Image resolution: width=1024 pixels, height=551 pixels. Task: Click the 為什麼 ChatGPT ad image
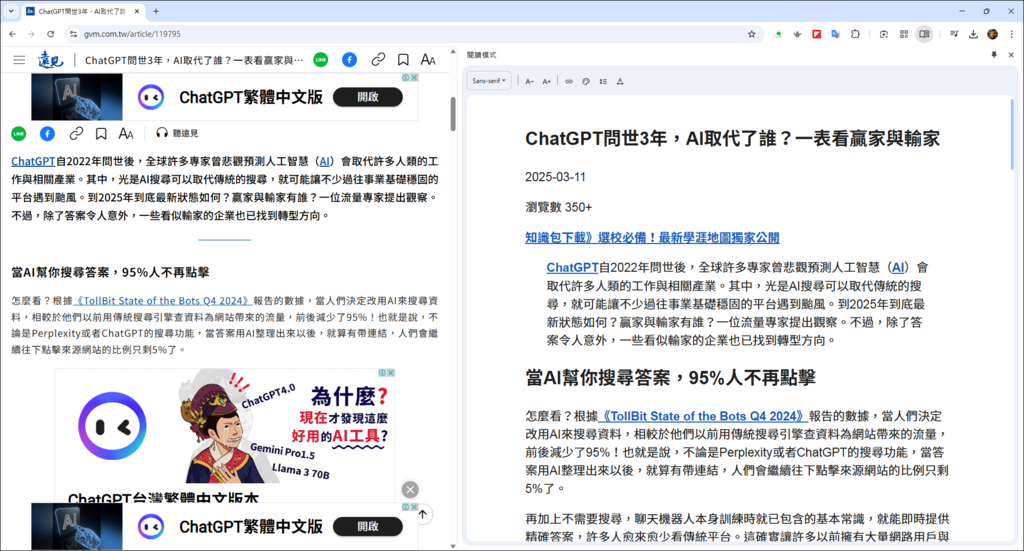tap(225, 426)
